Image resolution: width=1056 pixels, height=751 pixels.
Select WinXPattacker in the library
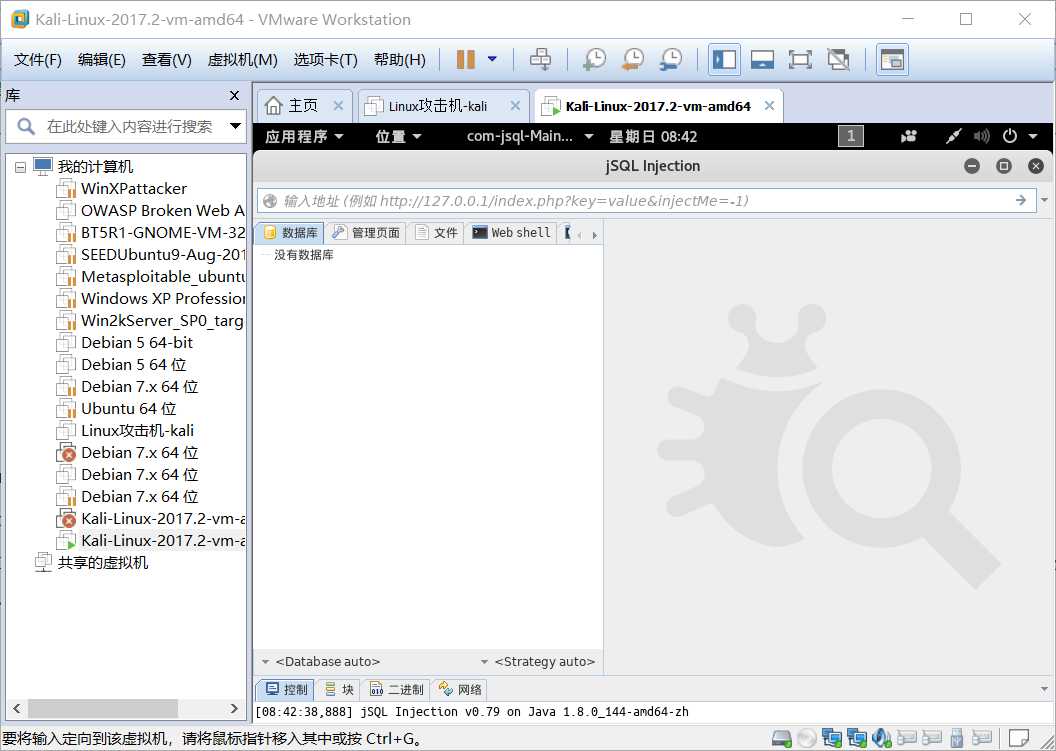coord(133,189)
